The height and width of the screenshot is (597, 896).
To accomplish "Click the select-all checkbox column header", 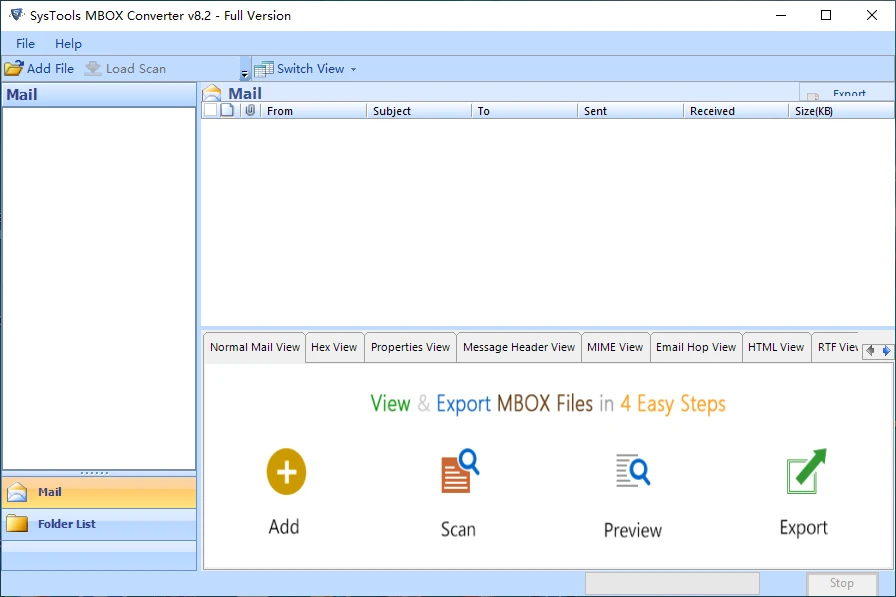I will point(210,110).
